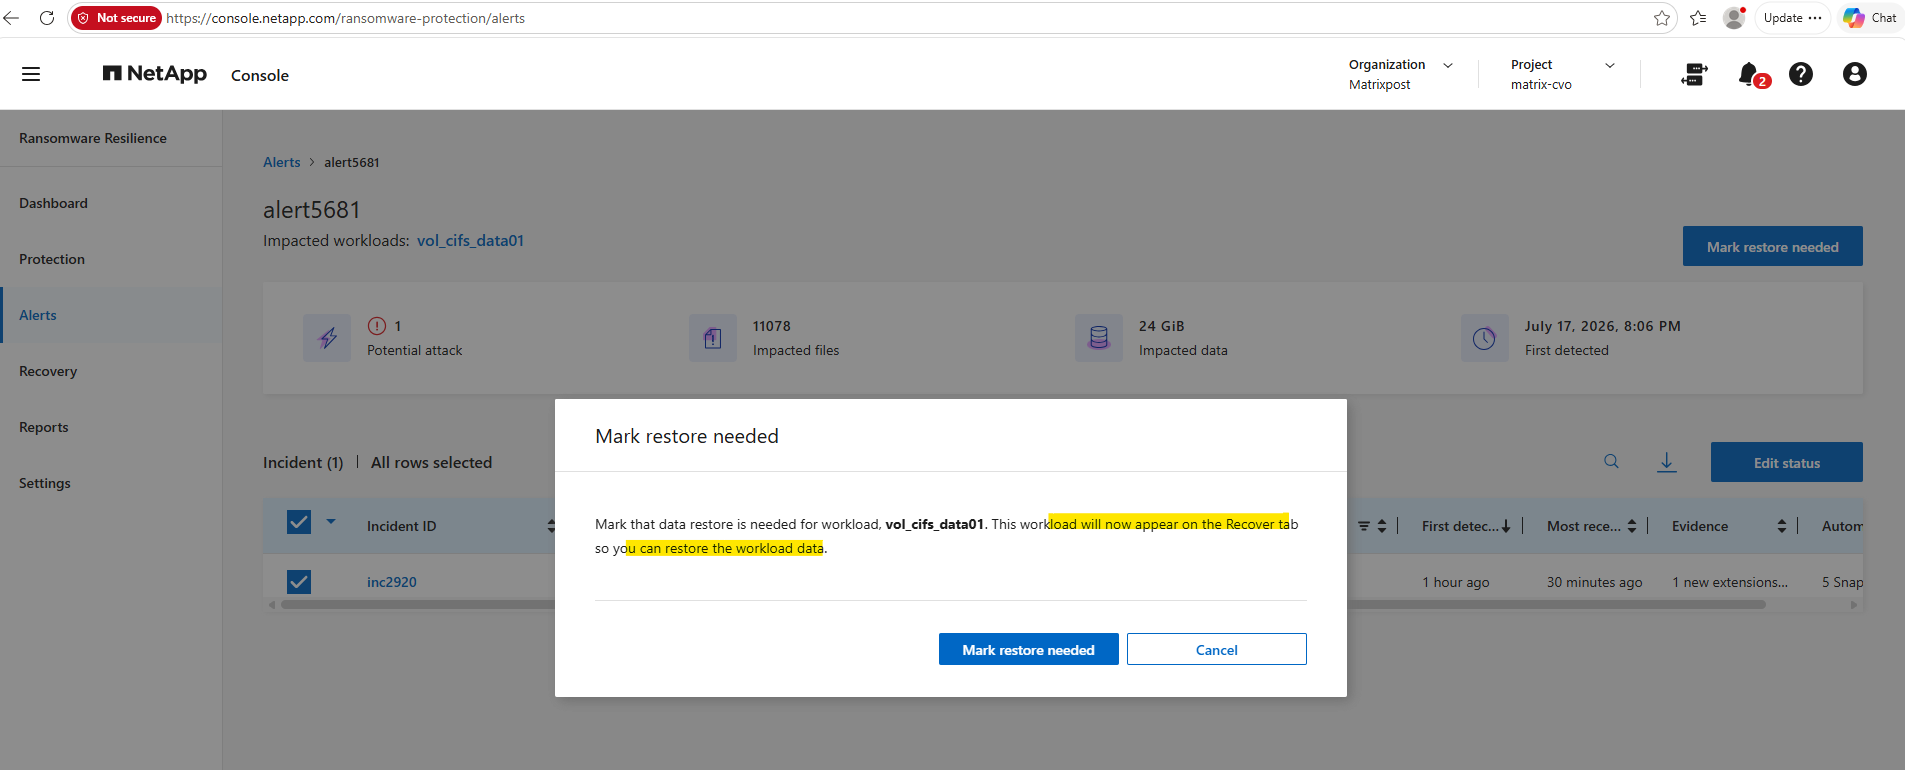The width and height of the screenshot is (1905, 770).
Task: Open the user account profile icon
Action: click(1854, 74)
